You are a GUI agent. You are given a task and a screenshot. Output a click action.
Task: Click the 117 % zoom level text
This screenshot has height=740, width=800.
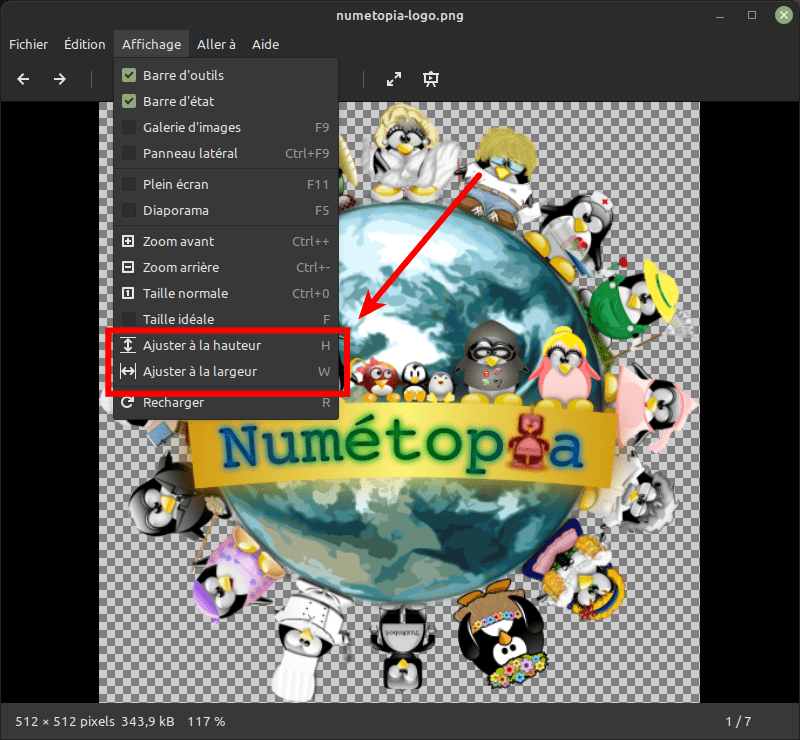tap(206, 722)
